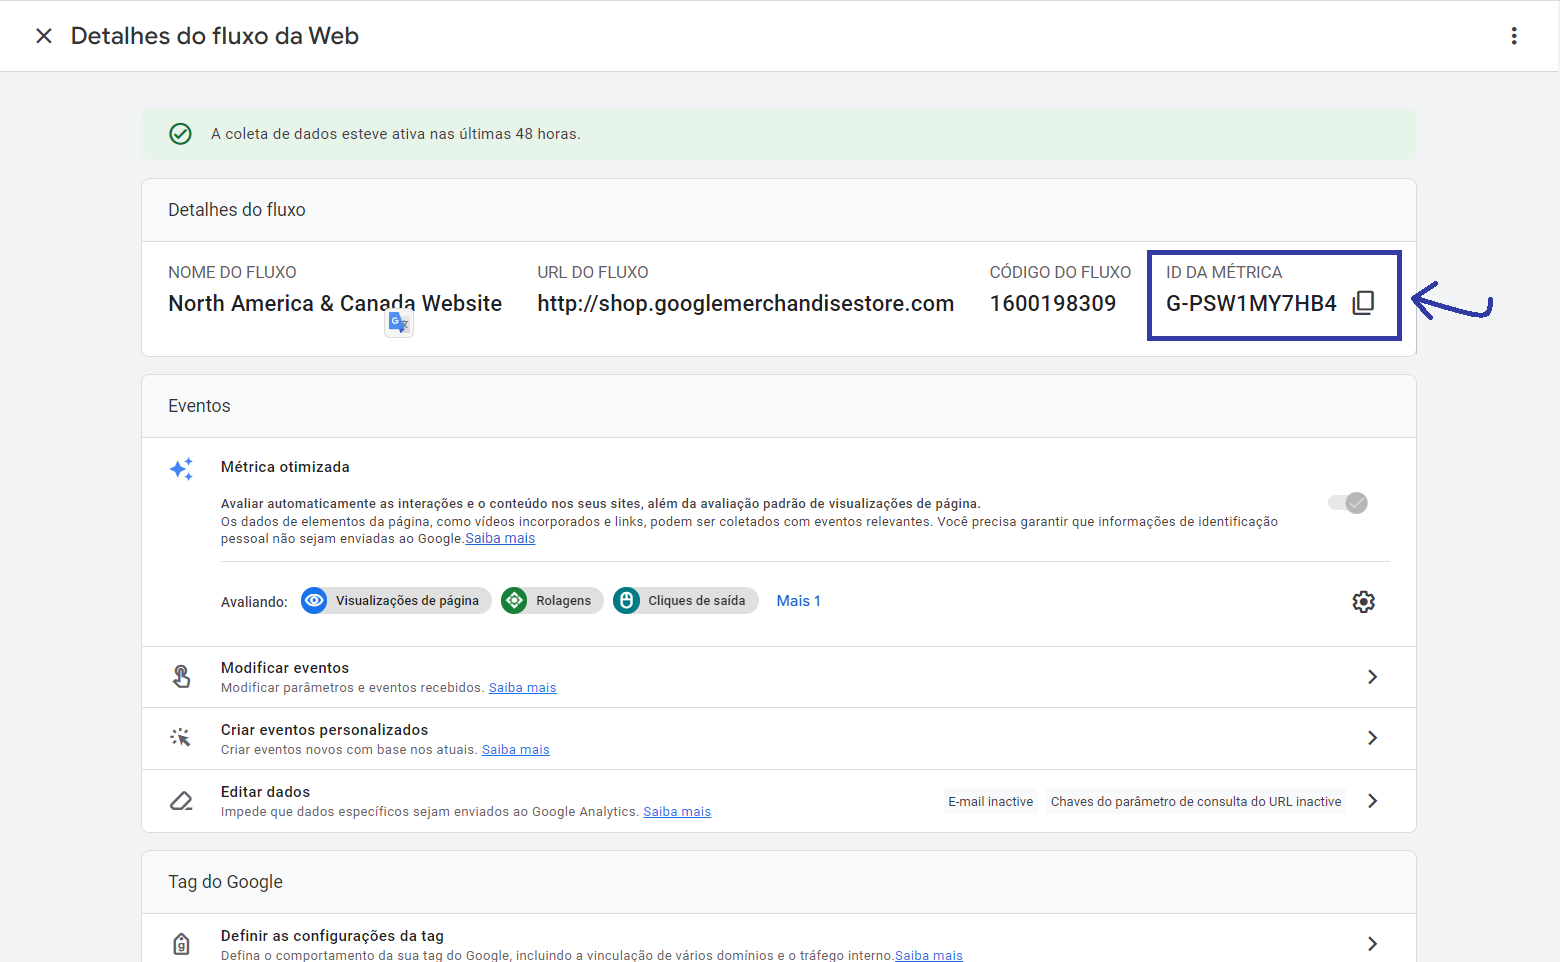Select the Cliques de saída chip
The image size is (1560, 962).
tap(686, 601)
